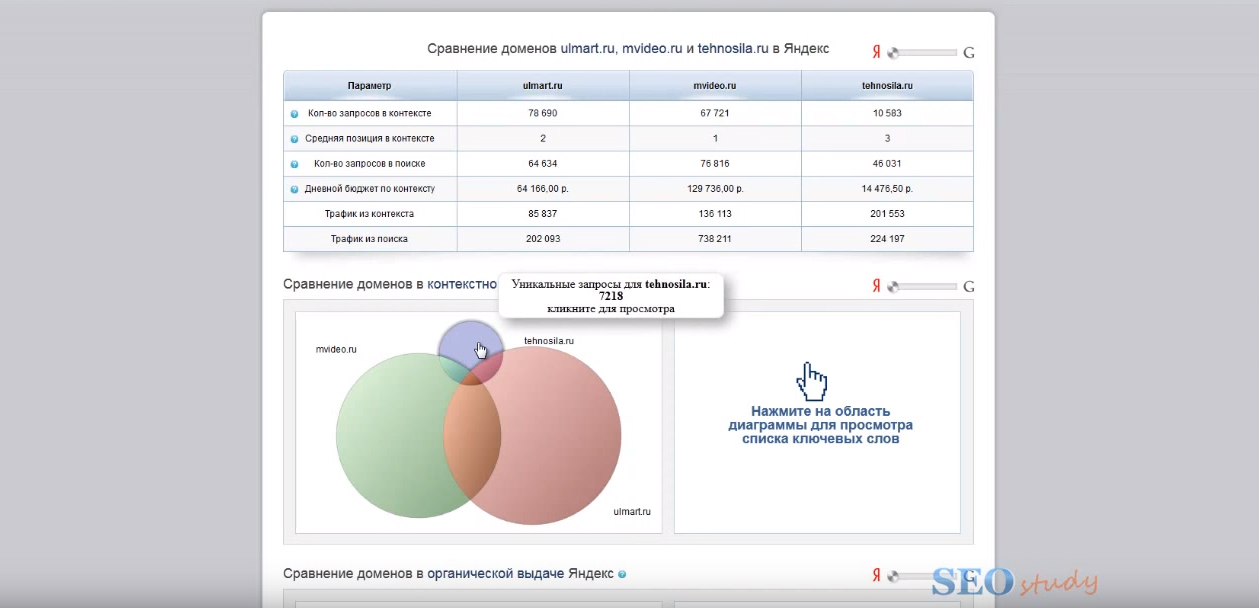The width and height of the screenshot is (1259, 608).
Task: Select the 'Дневной бюджет по контексту' row label
Action: (369, 189)
